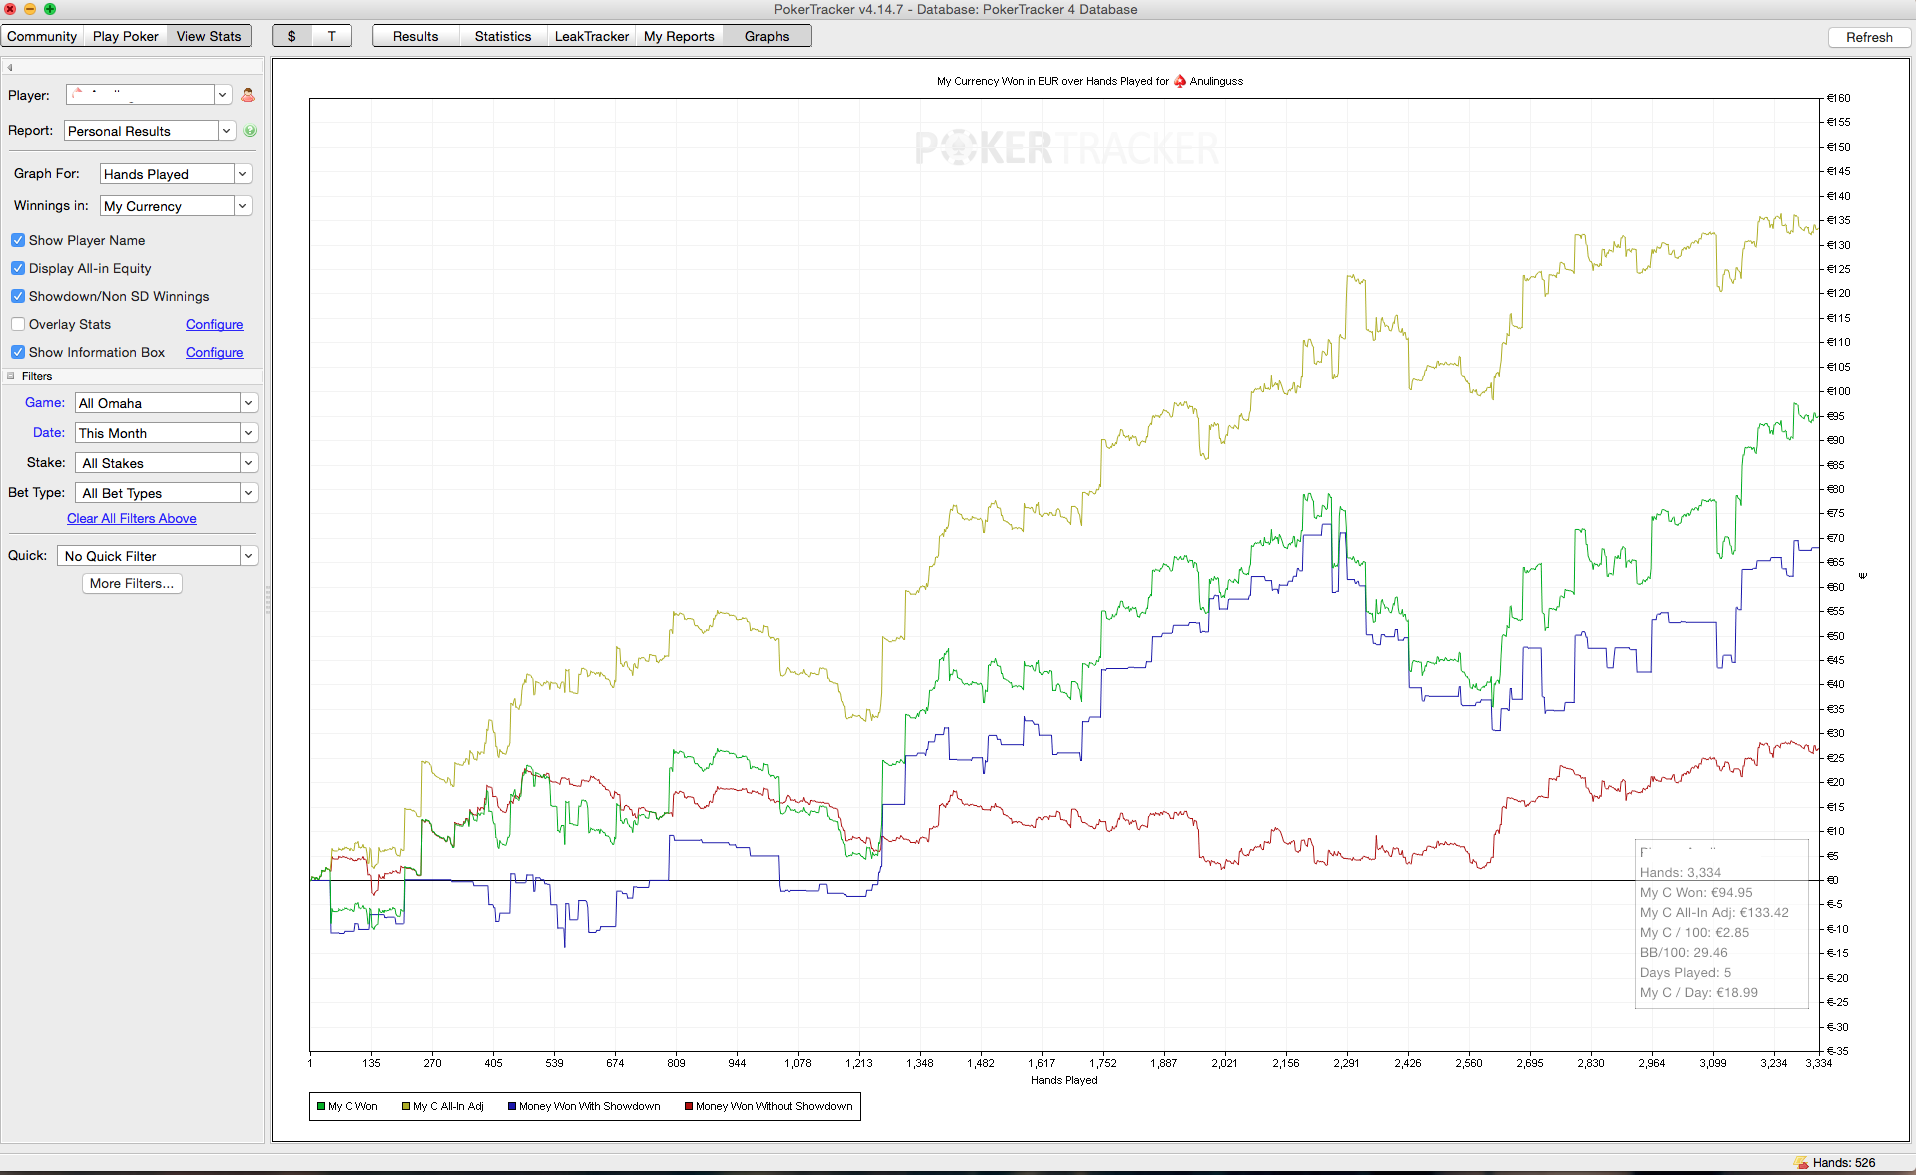Open the LeakTracker tab
Screen dimensions: 1916x1175
[592, 36]
